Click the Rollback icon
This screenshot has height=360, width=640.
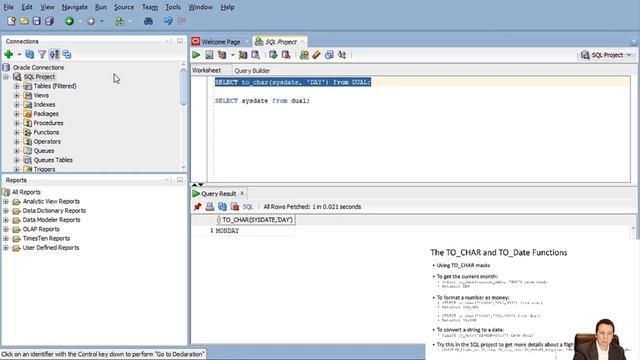[286, 55]
